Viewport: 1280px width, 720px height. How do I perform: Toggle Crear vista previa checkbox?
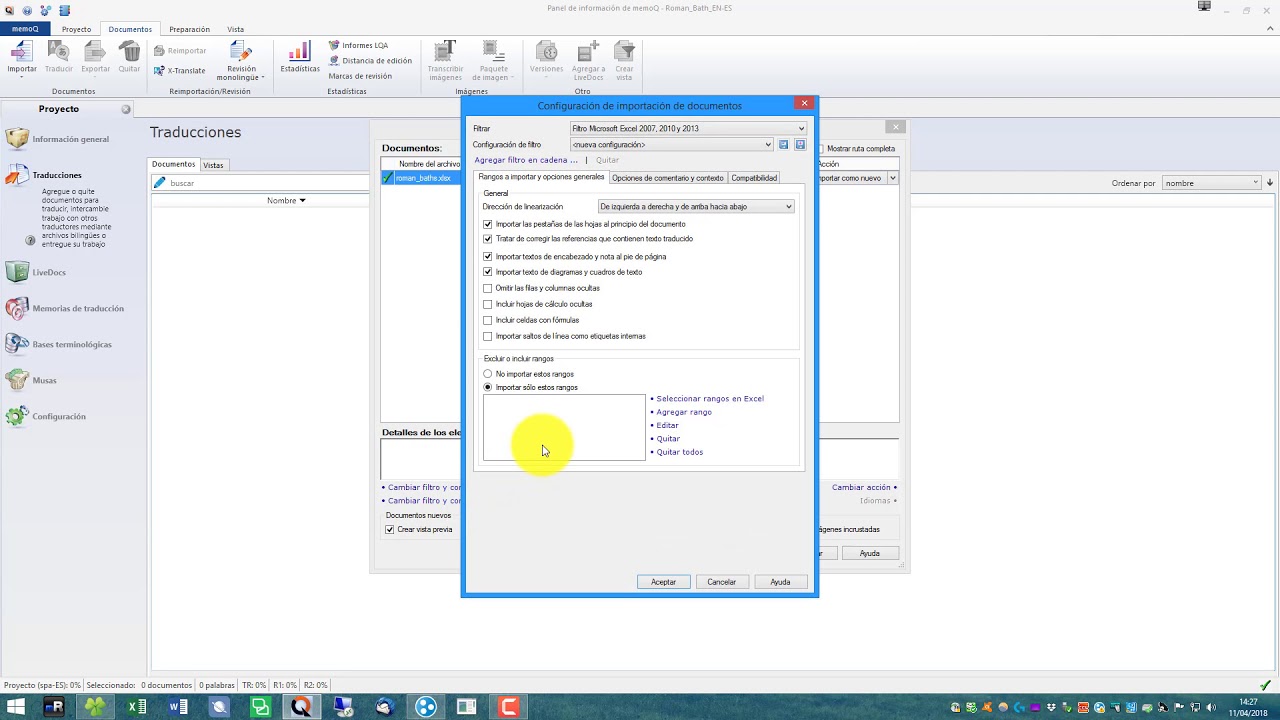click(x=390, y=530)
